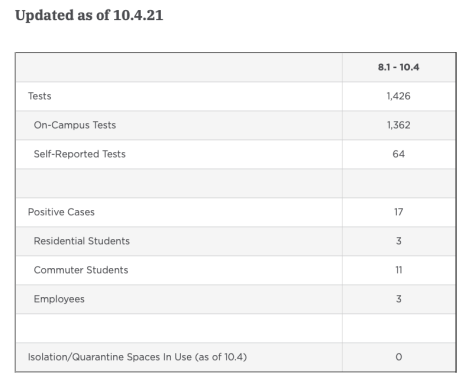The height and width of the screenshot is (384, 475).
Task: Select the 1,426 total tests value
Action: (x=399, y=96)
